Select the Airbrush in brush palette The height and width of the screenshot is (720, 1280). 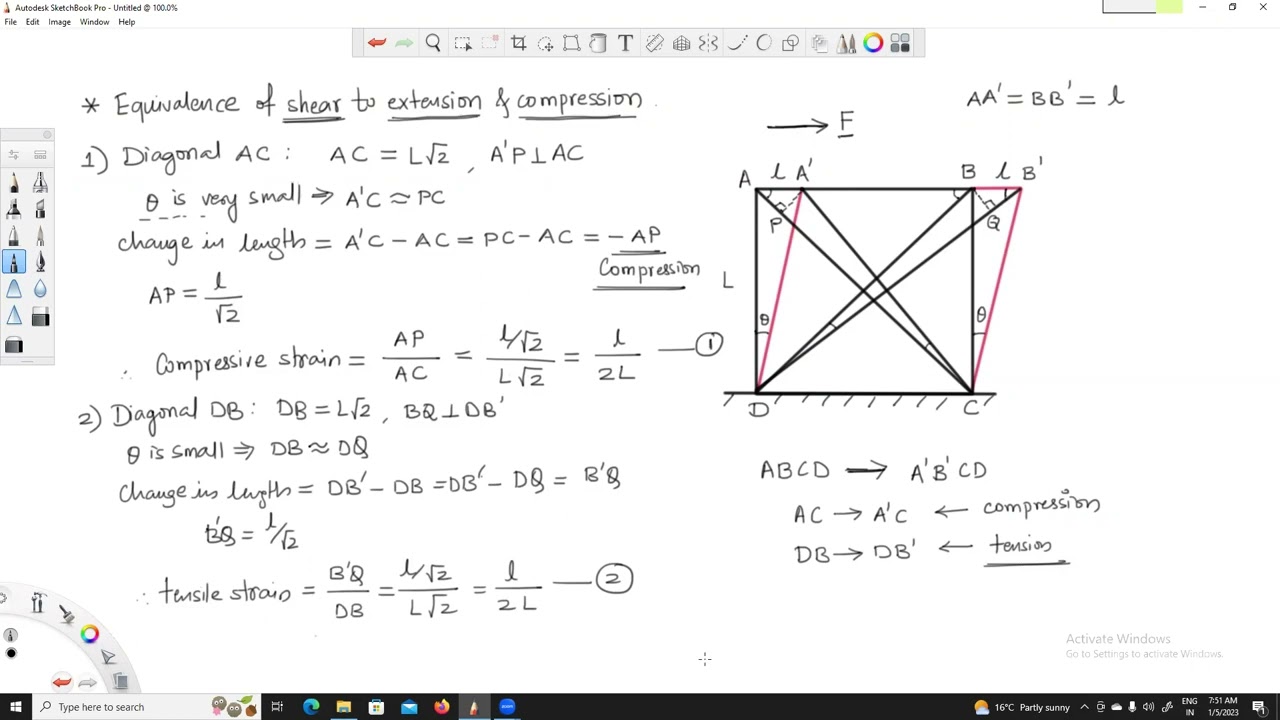click(40, 182)
